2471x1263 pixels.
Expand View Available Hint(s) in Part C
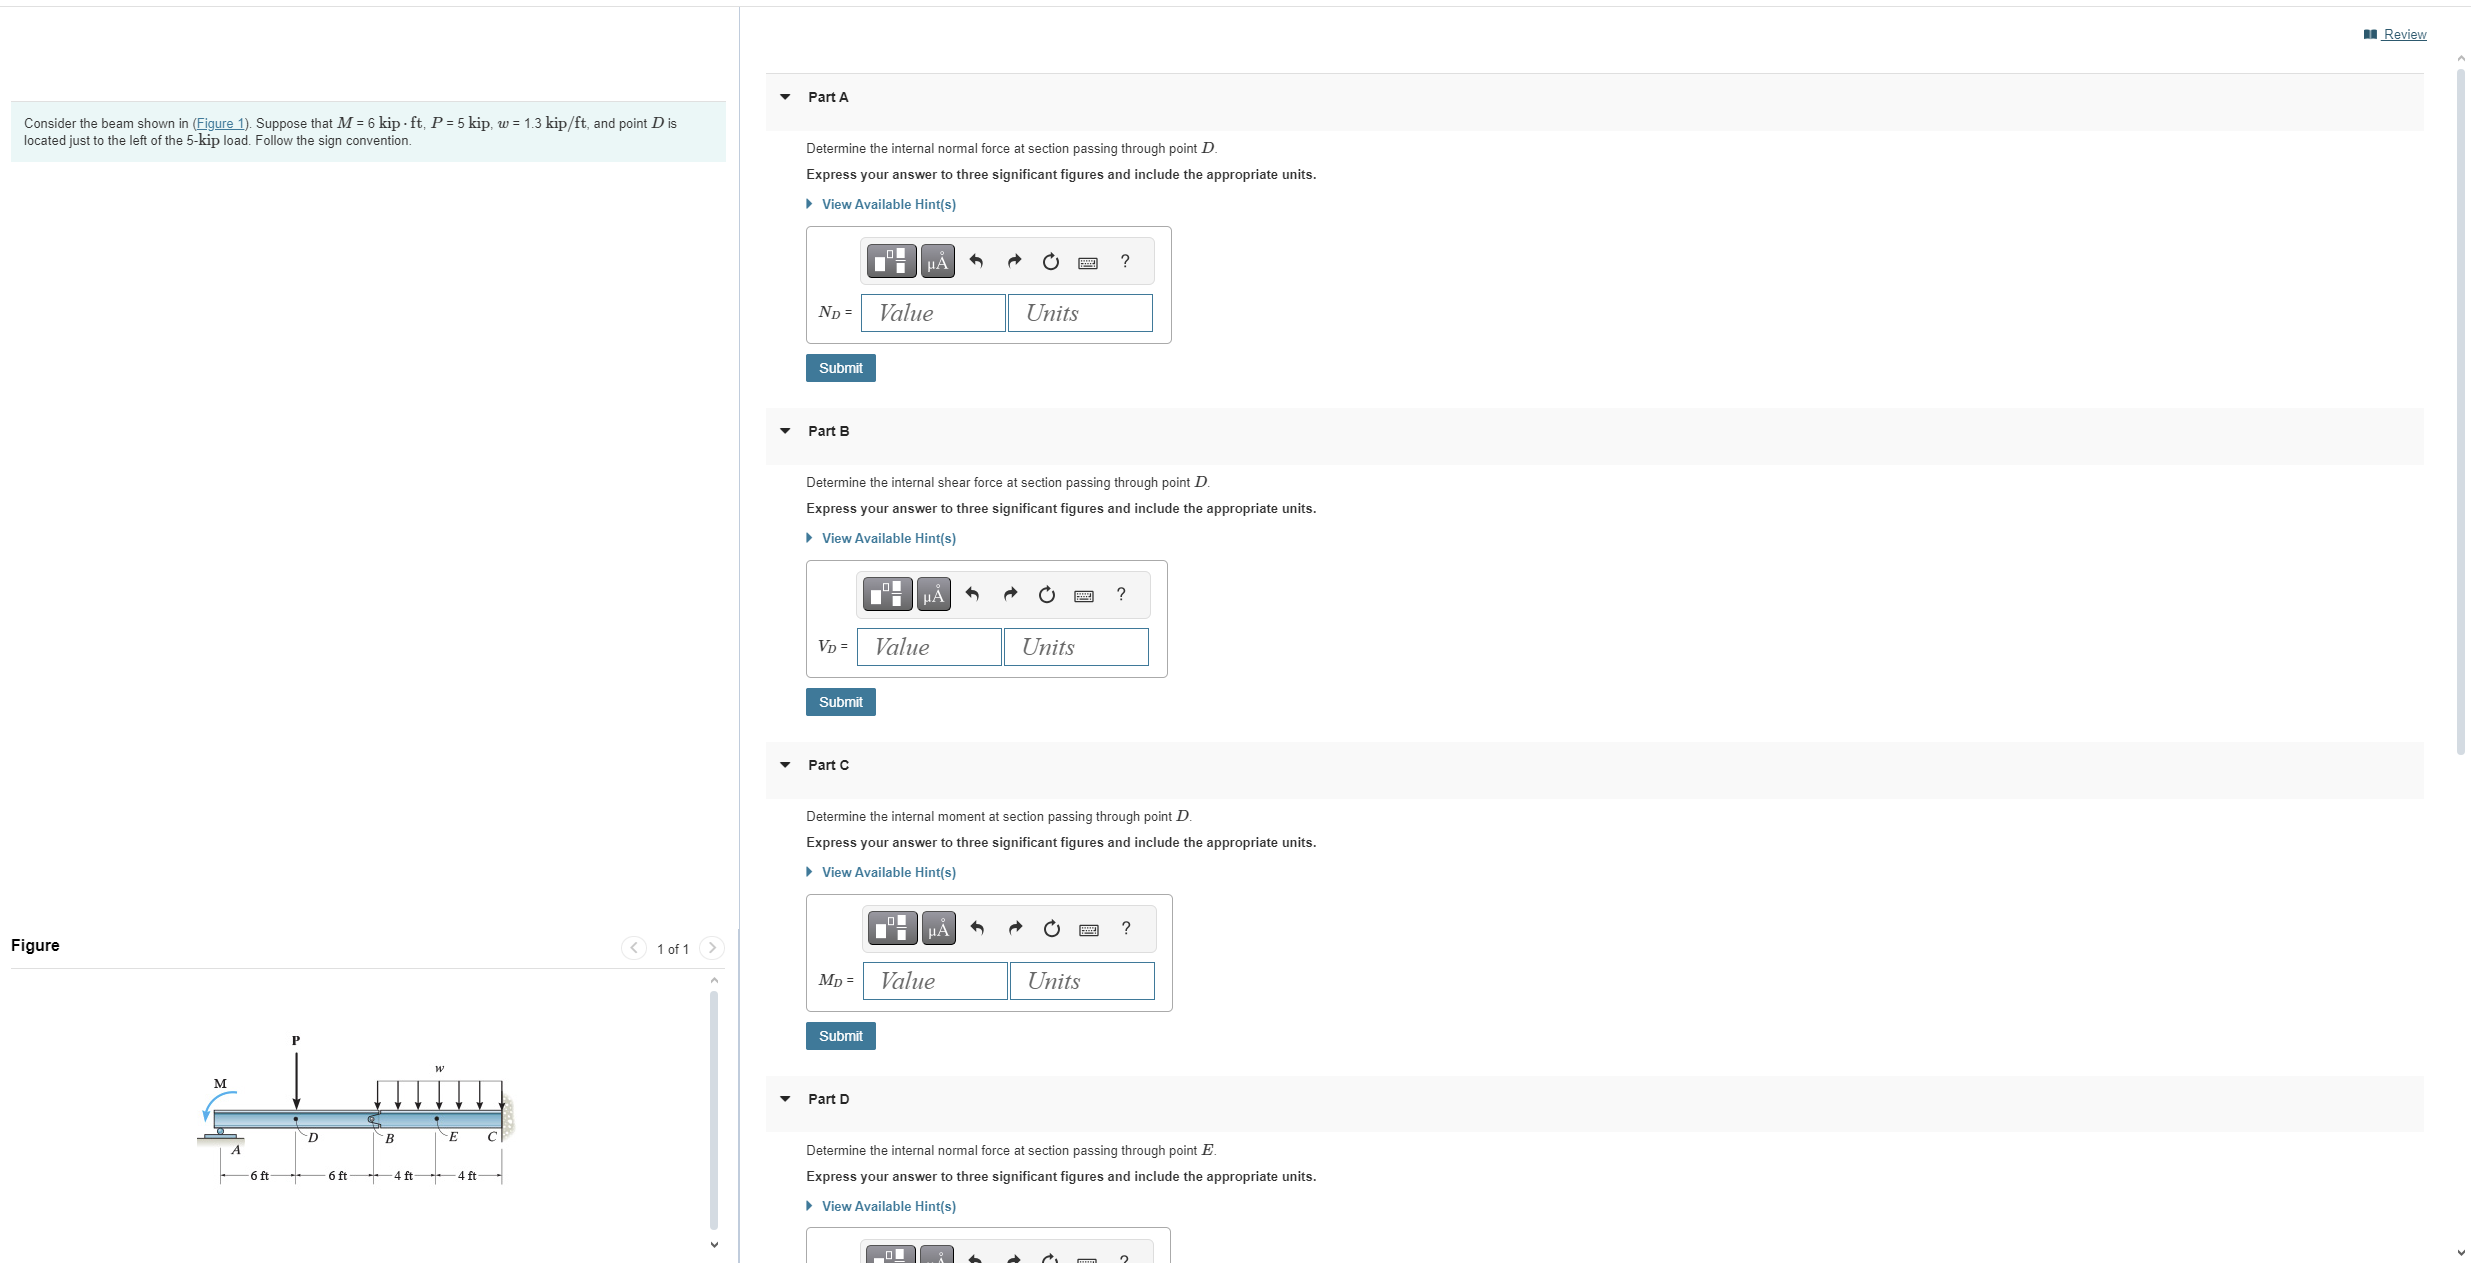point(888,872)
